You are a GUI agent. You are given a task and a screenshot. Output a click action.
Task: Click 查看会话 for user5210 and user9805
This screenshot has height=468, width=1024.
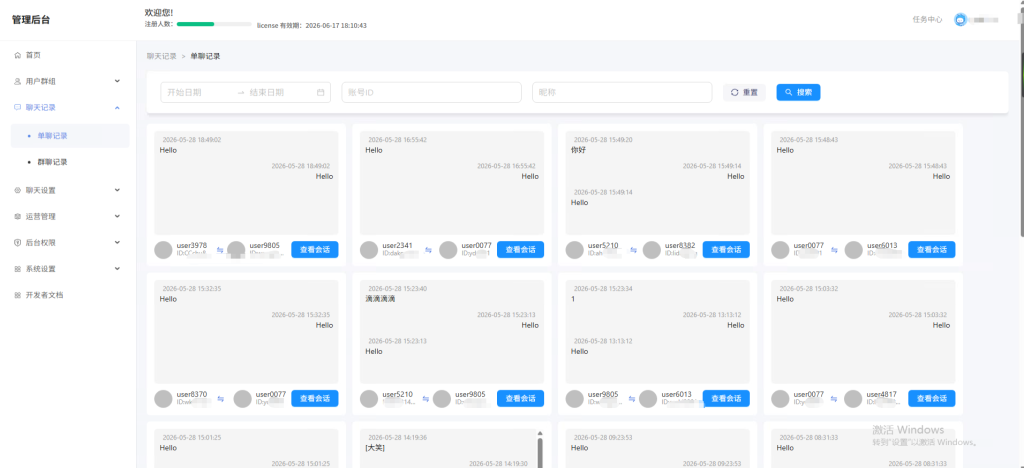point(520,398)
